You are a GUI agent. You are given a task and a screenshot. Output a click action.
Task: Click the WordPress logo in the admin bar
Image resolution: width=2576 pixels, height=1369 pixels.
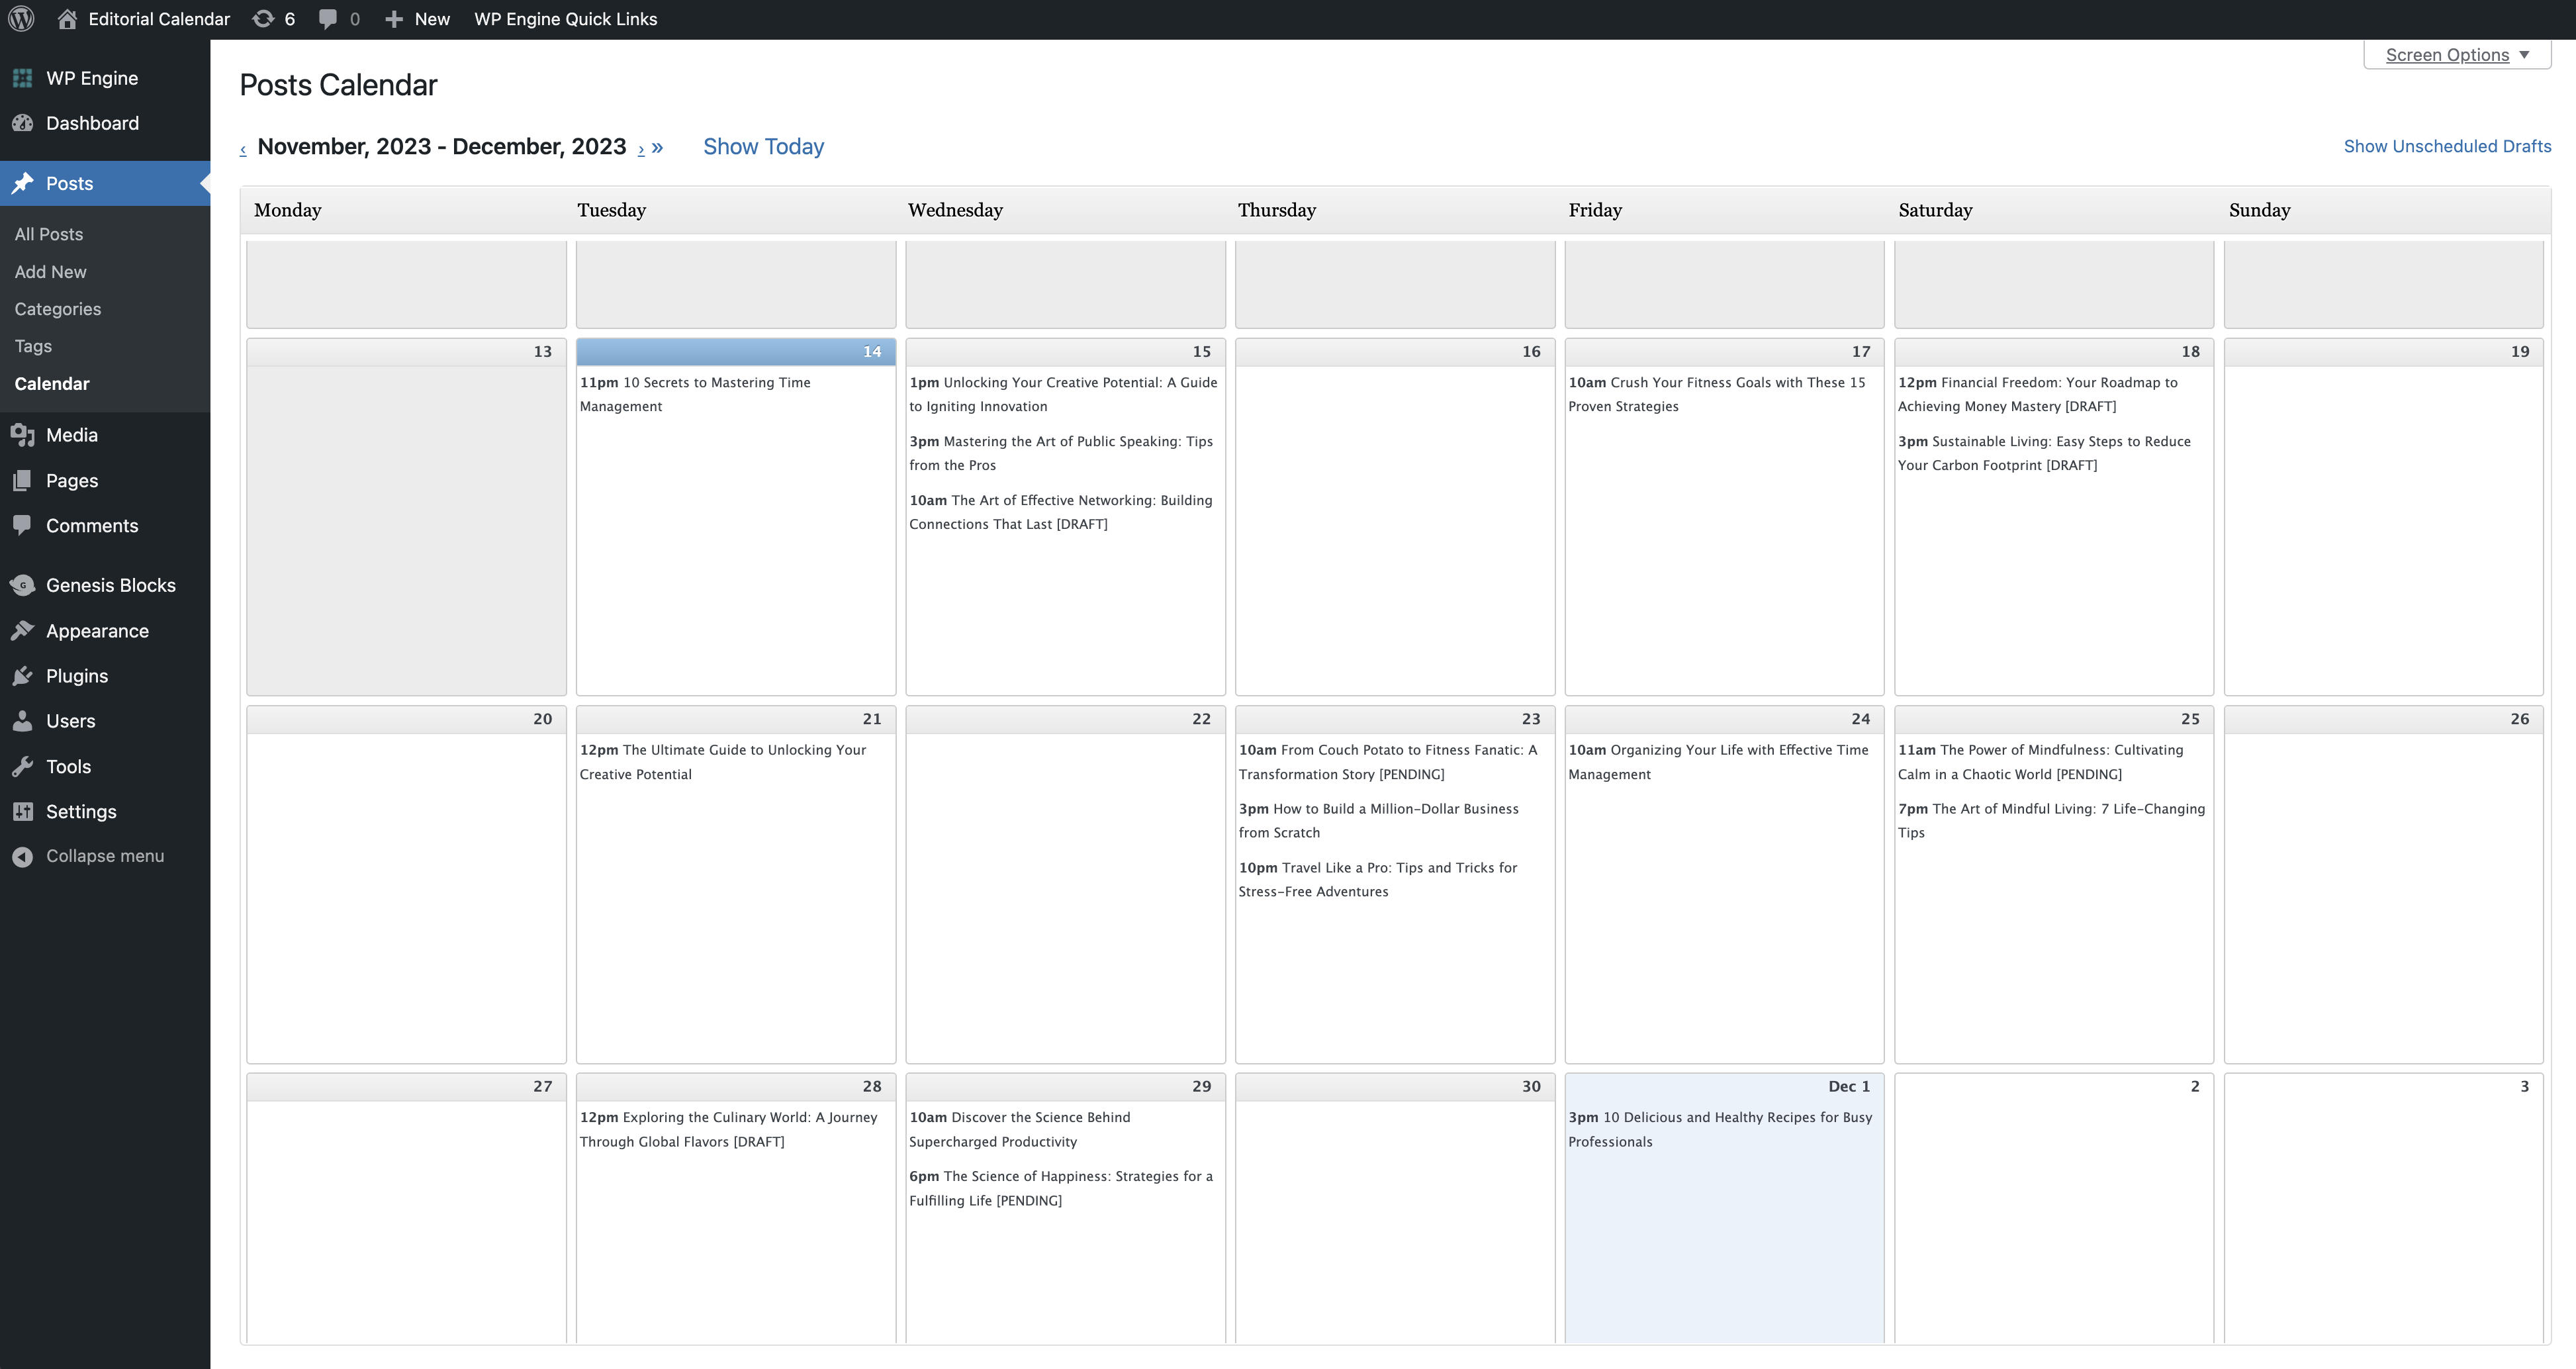click(21, 18)
